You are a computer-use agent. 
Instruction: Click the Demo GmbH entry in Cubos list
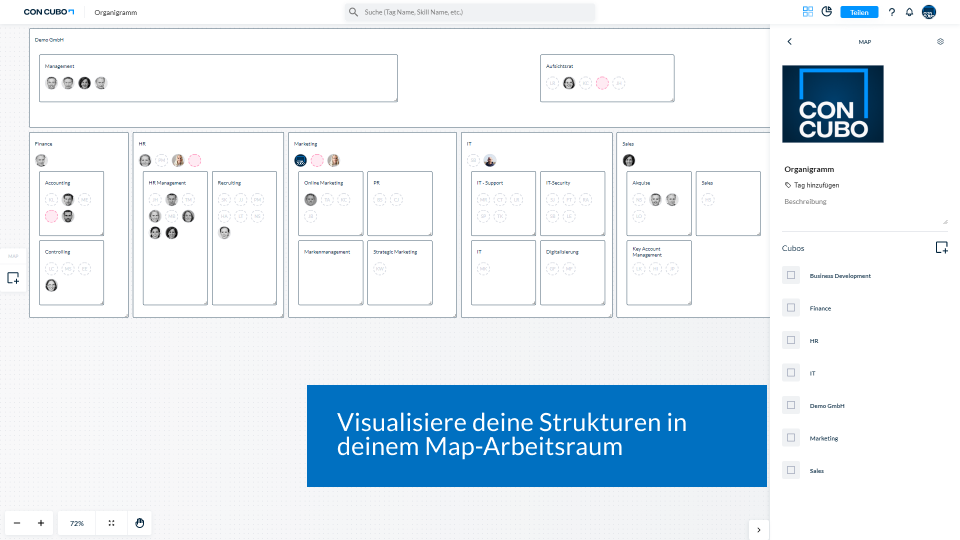(x=827, y=406)
